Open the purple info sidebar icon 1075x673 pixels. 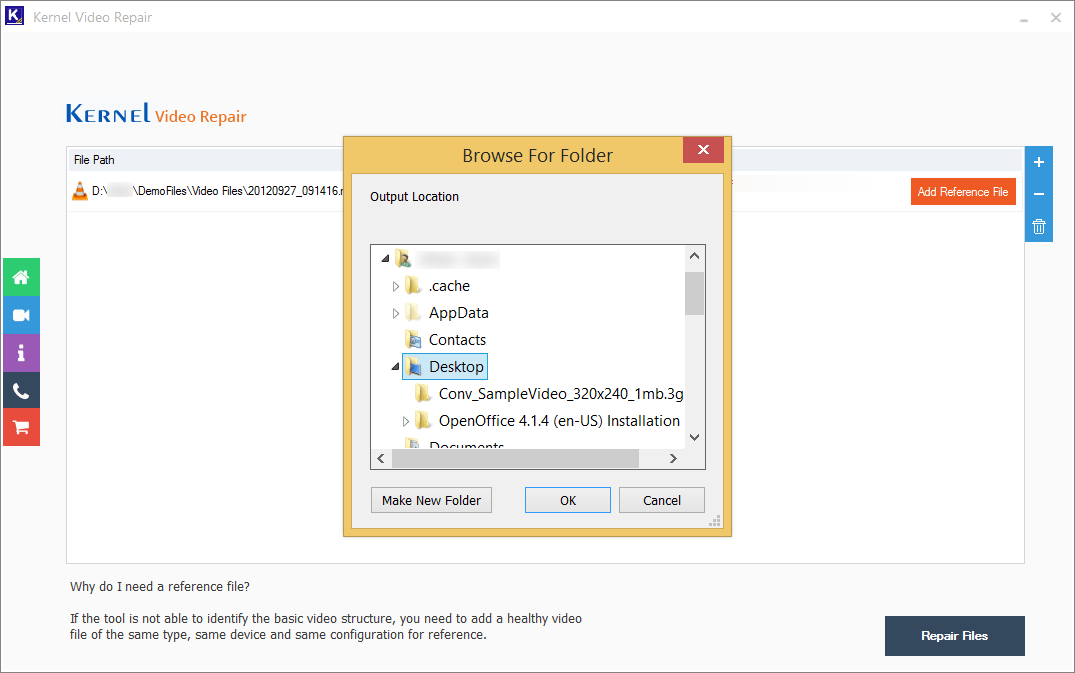coord(21,353)
